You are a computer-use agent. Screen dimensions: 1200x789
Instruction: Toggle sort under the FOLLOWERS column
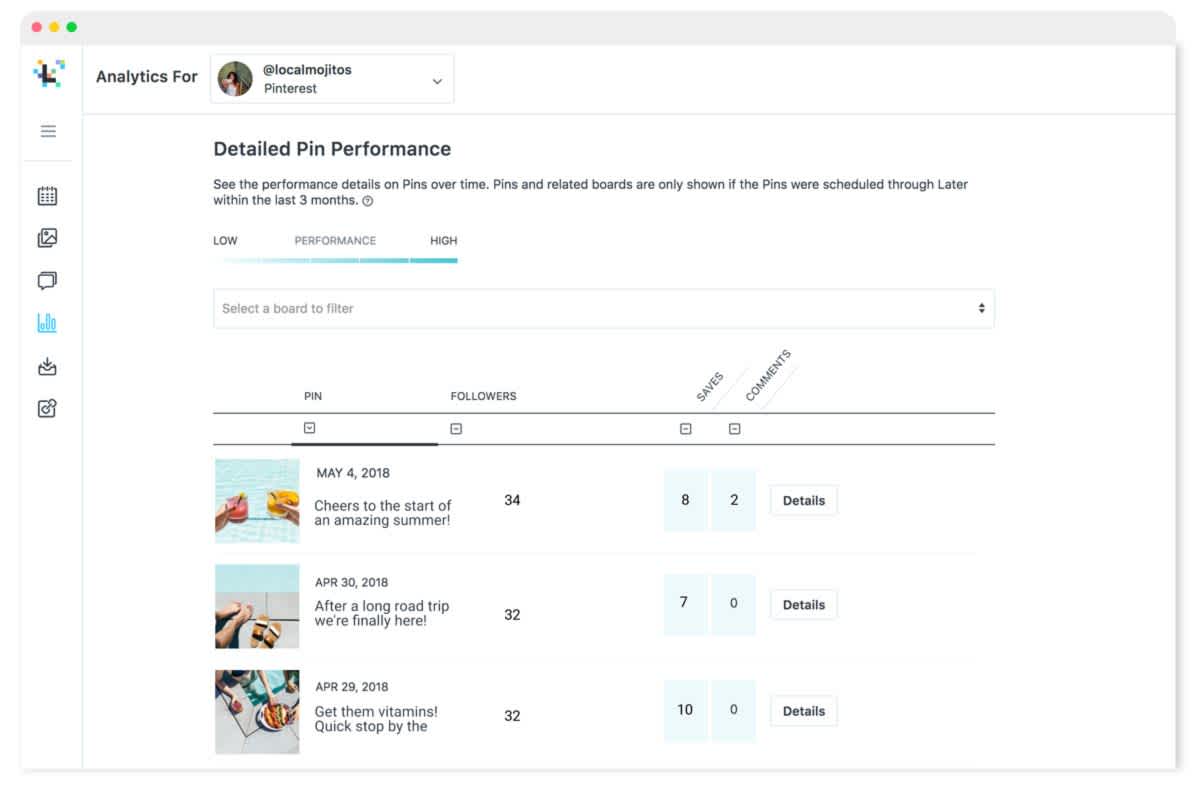click(x=456, y=429)
